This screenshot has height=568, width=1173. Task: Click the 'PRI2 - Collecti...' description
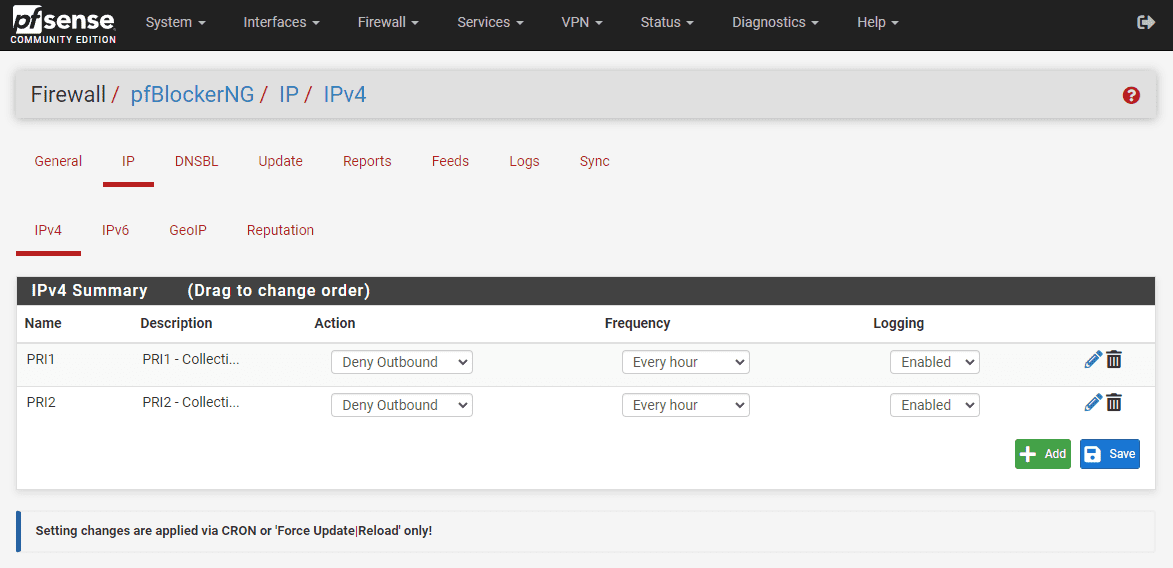pyautogui.click(x=192, y=403)
